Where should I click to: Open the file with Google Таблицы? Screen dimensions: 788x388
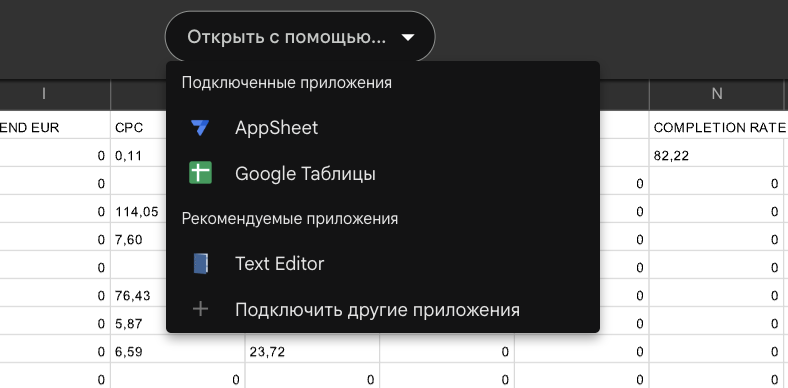click(383, 173)
